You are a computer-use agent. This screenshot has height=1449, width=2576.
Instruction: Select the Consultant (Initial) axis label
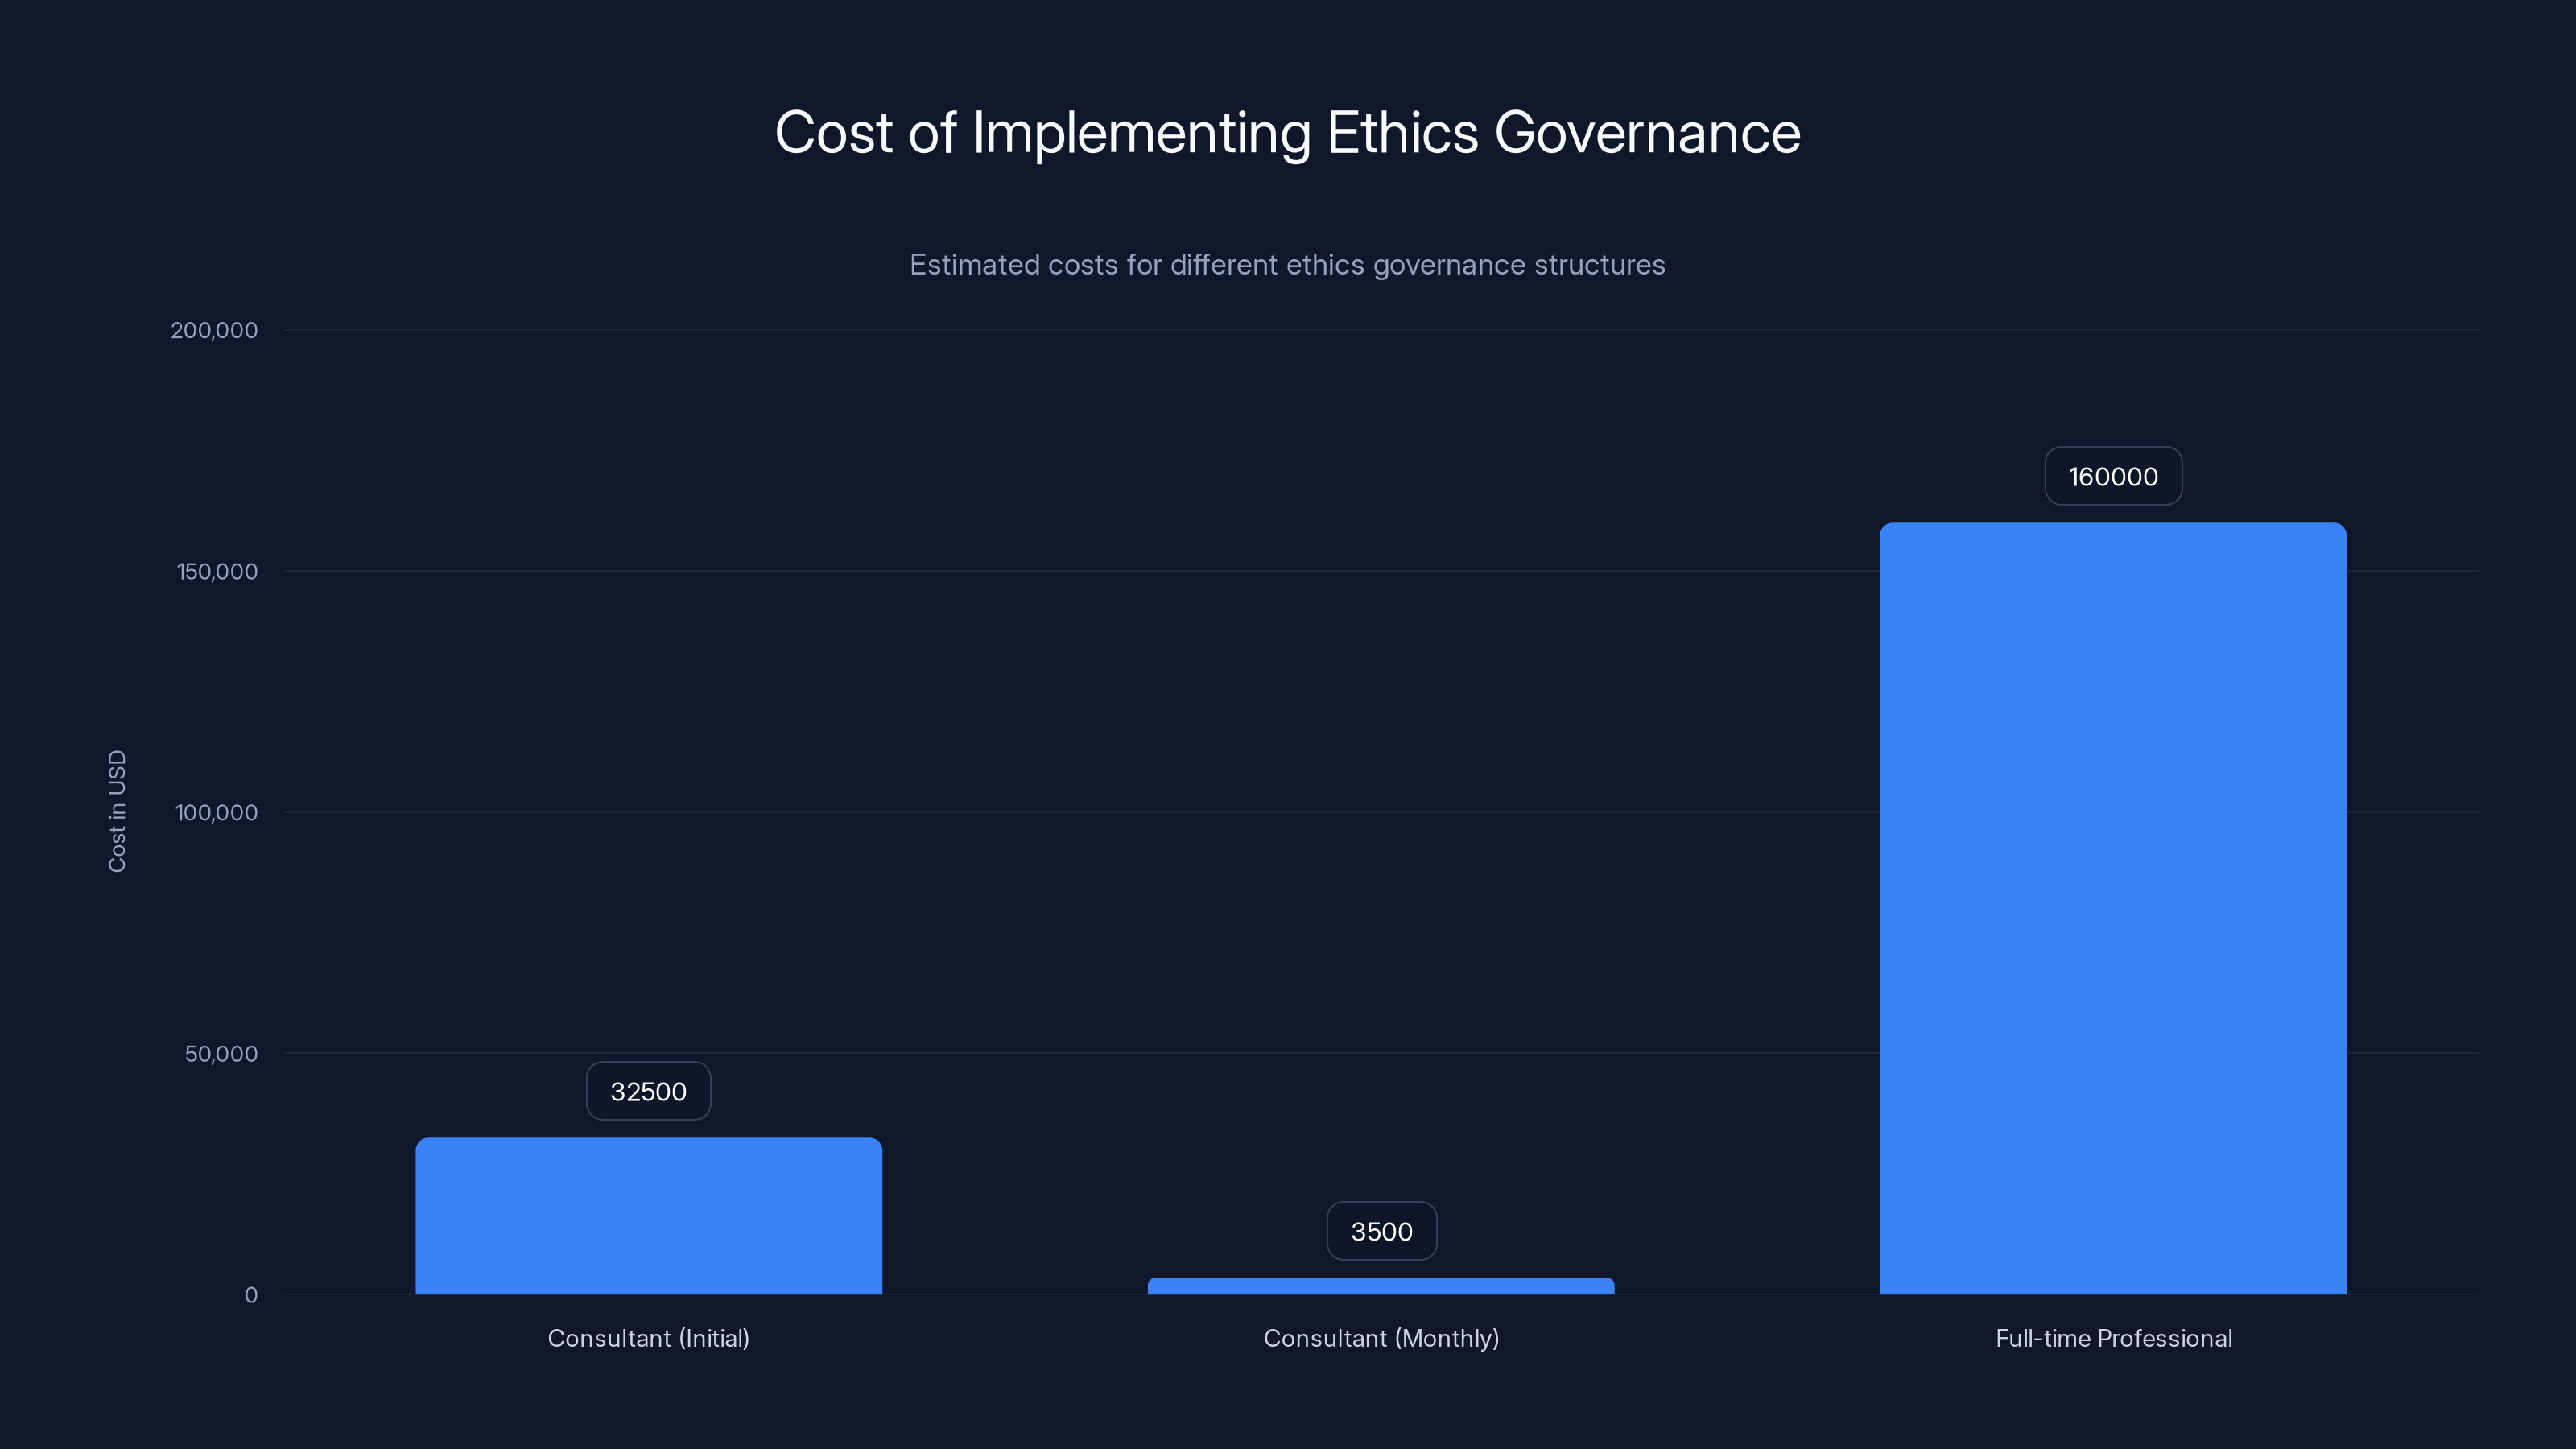pyautogui.click(x=648, y=1338)
